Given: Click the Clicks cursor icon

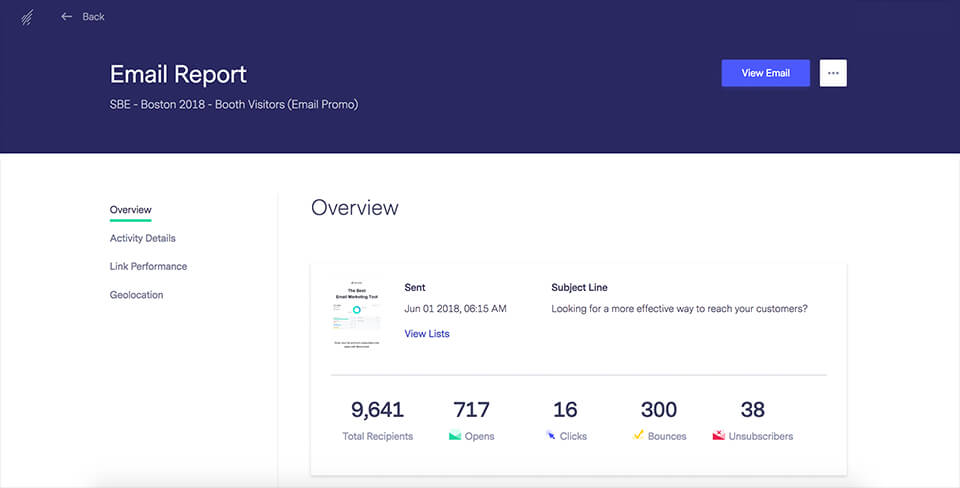Looking at the screenshot, I should (550, 436).
